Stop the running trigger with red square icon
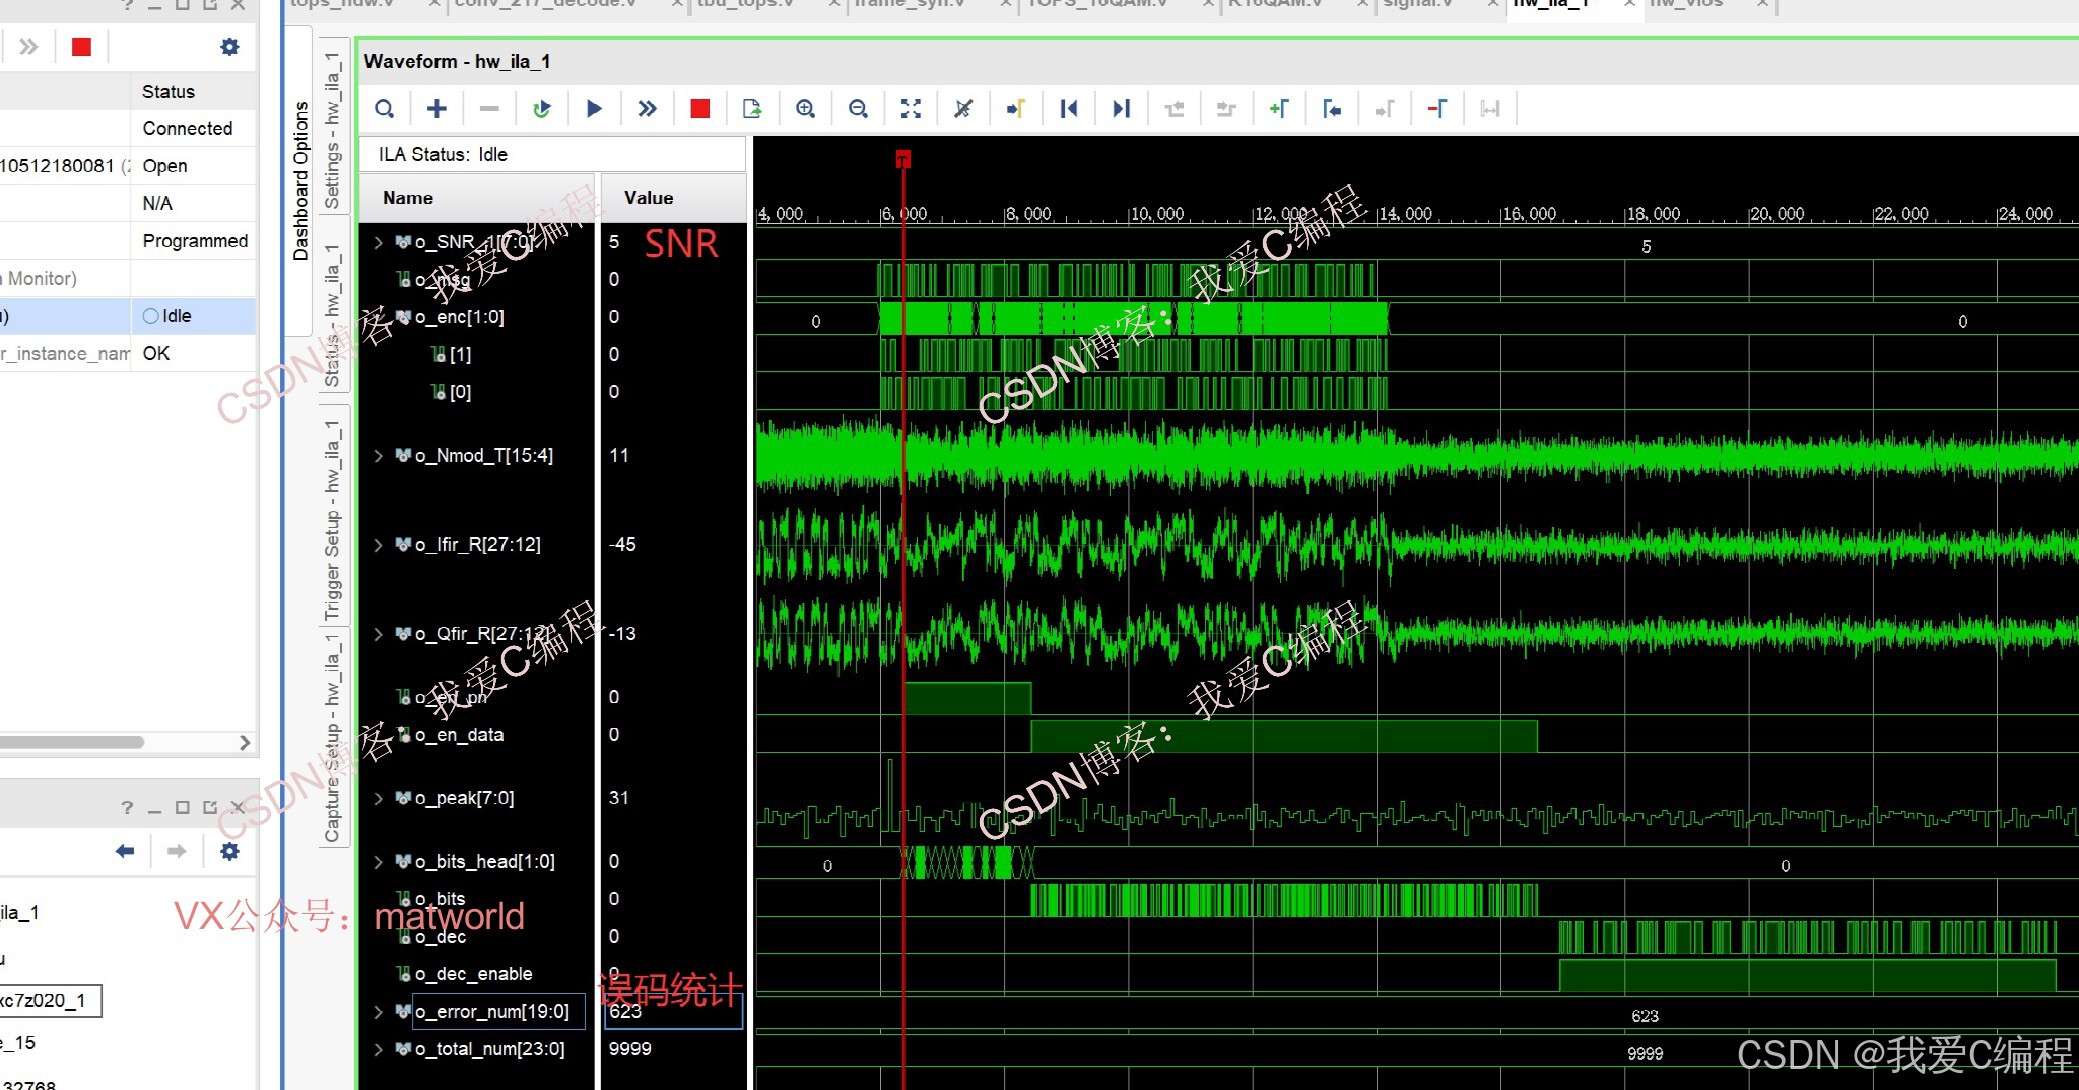 click(x=699, y=108)
